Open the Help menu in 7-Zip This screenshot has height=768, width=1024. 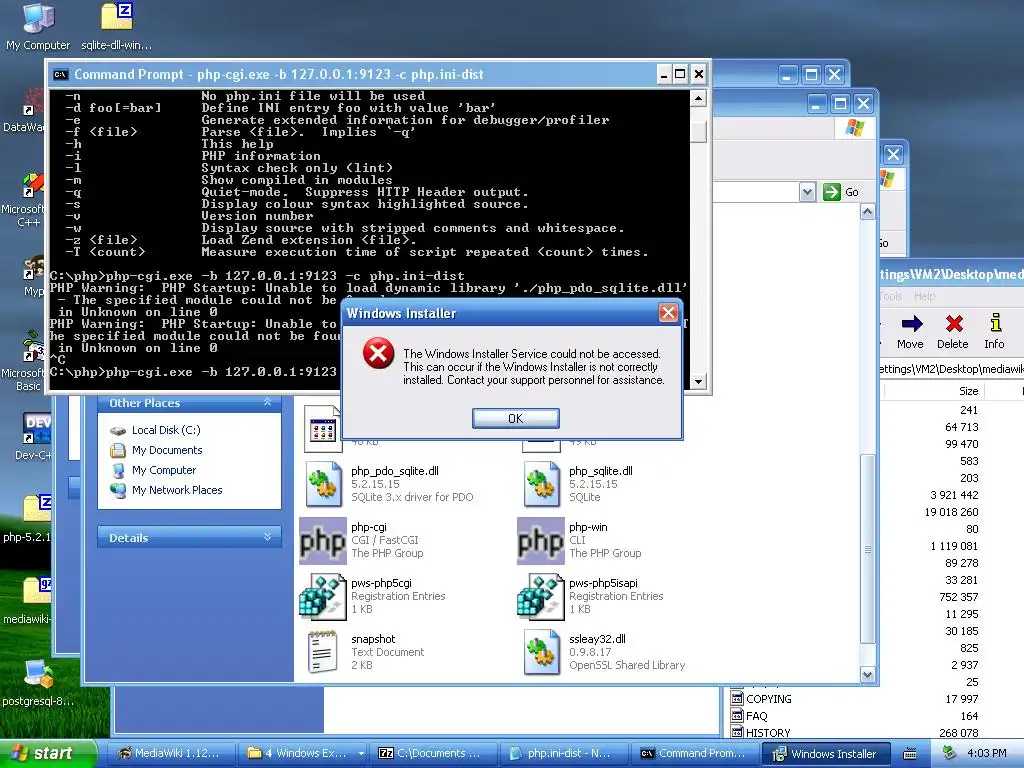click(x=924, y=296)
